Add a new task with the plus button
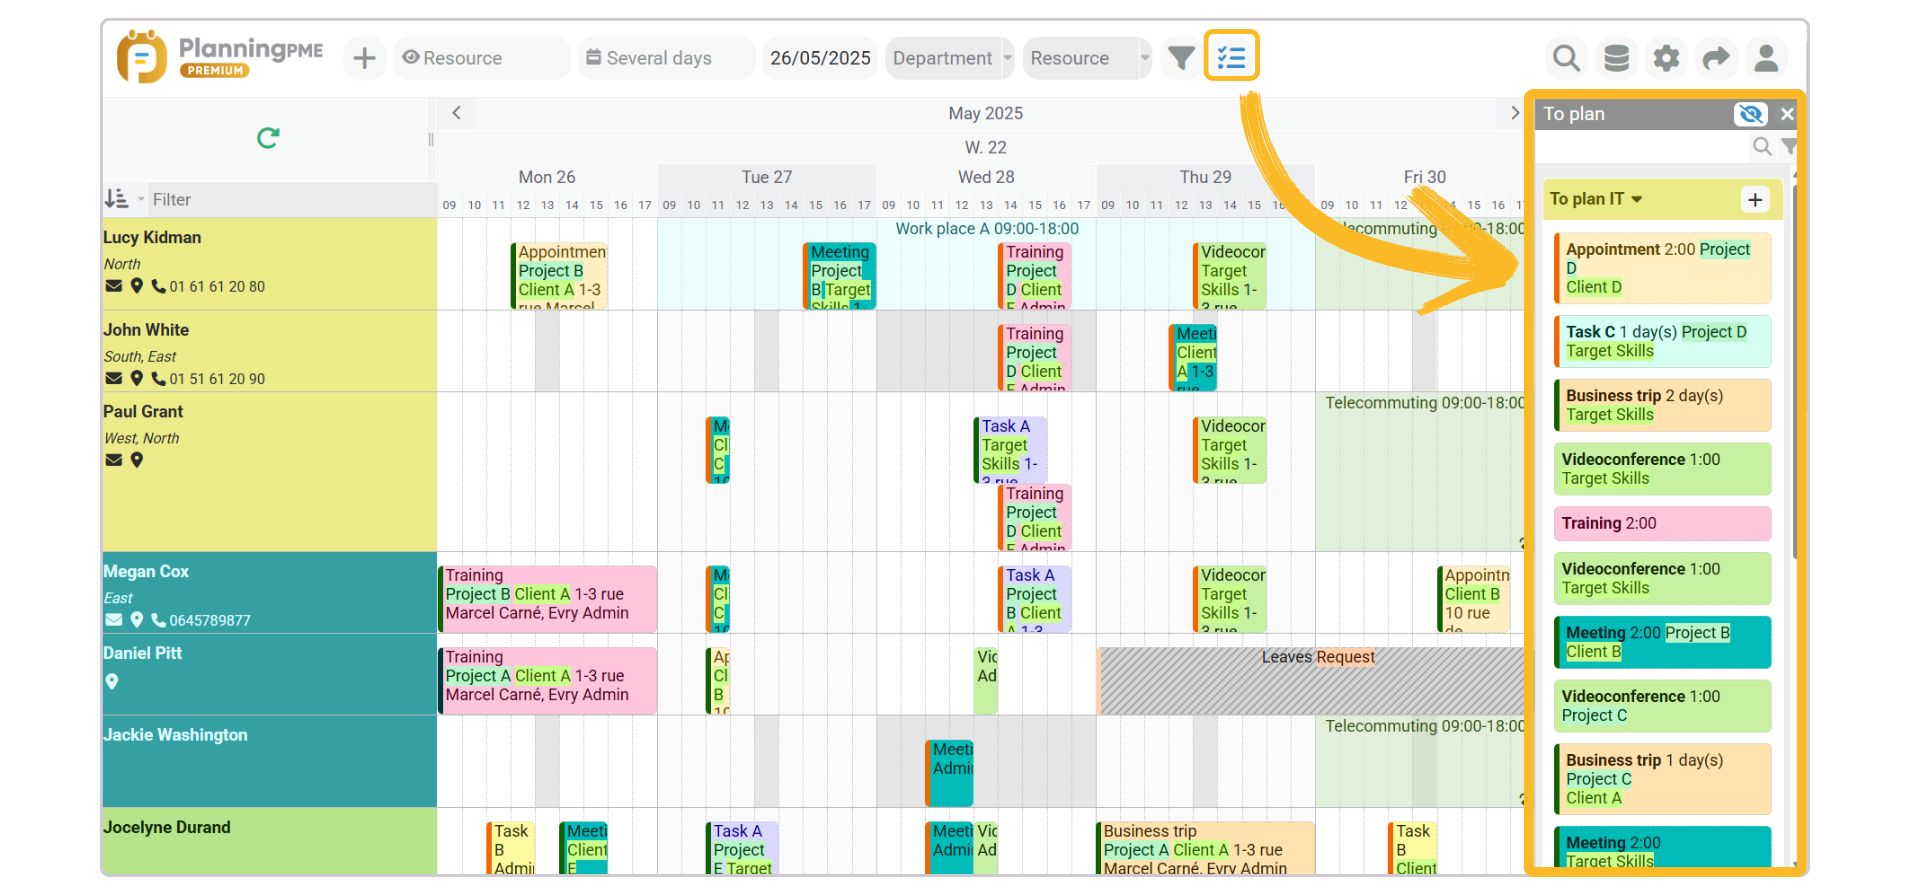Image resolution: width=1920 pixels, height=894 pixels. click(x=364, y=57)
